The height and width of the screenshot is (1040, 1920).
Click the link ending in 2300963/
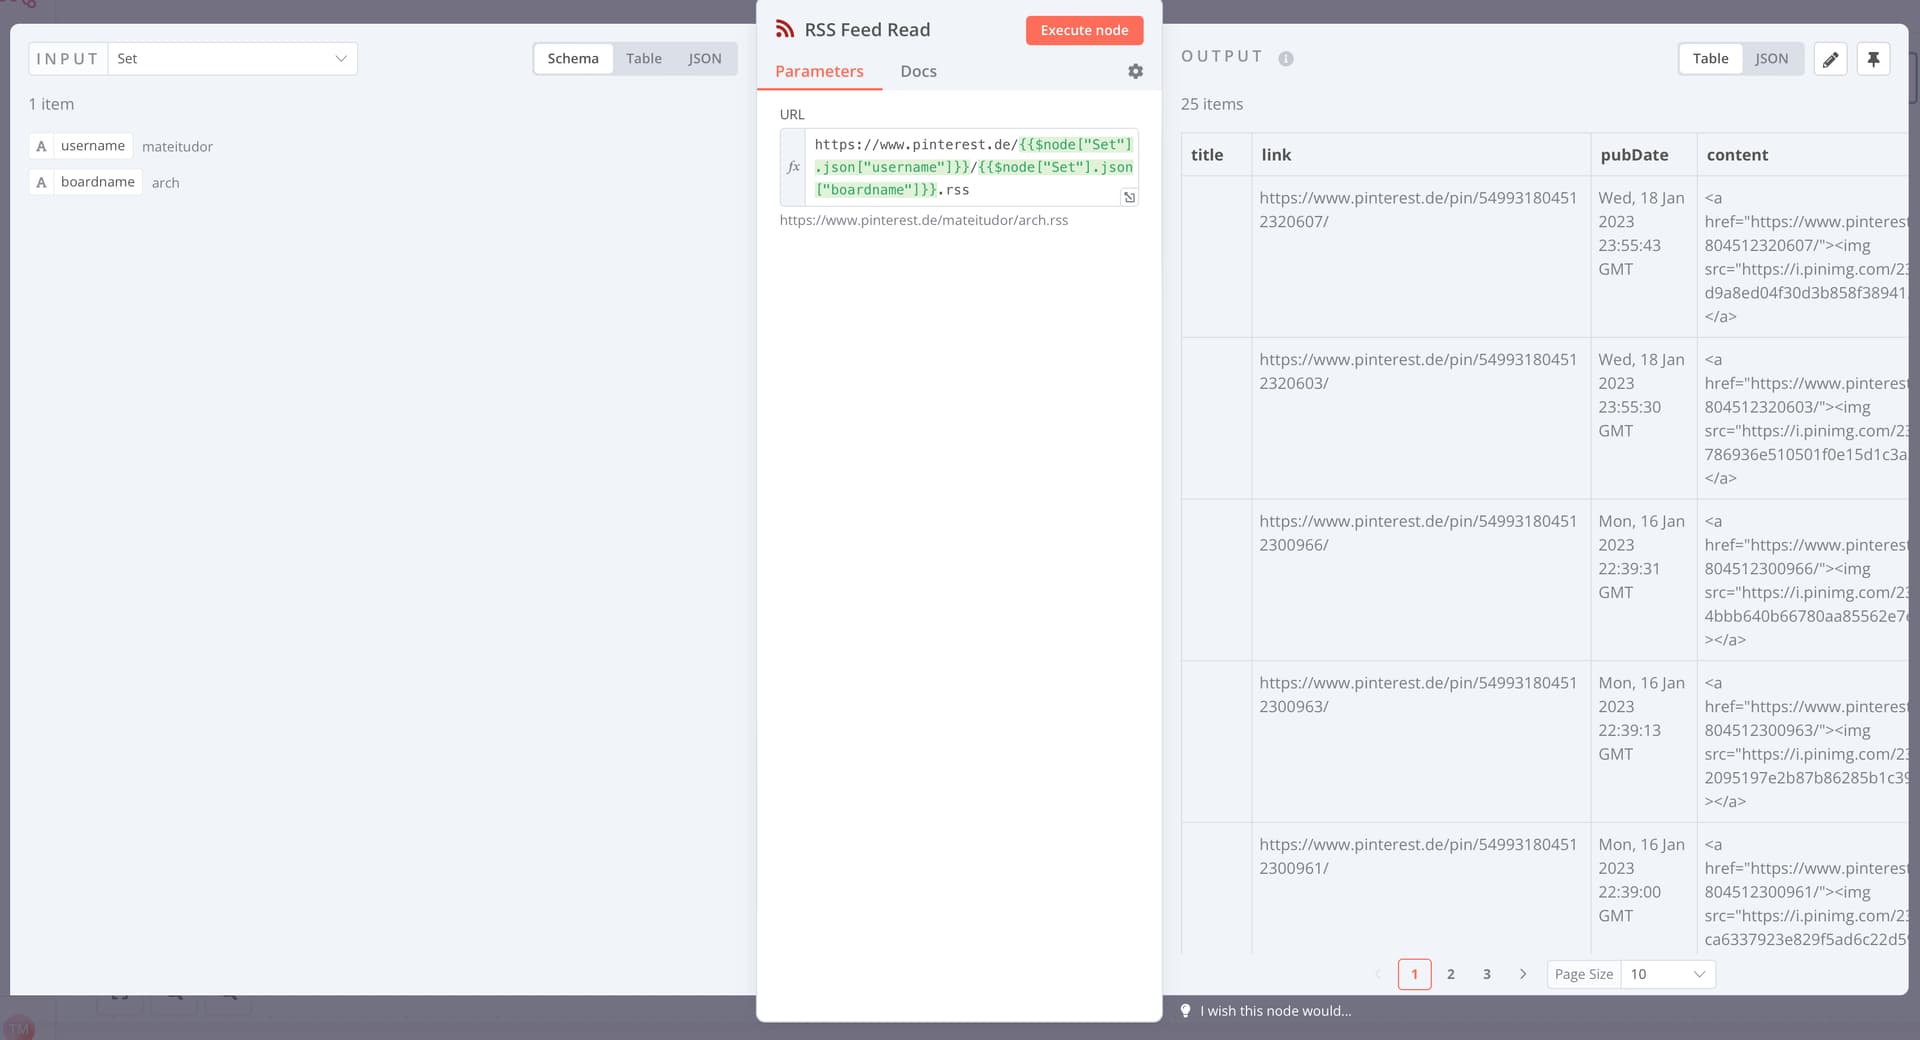pos(1418,695)
